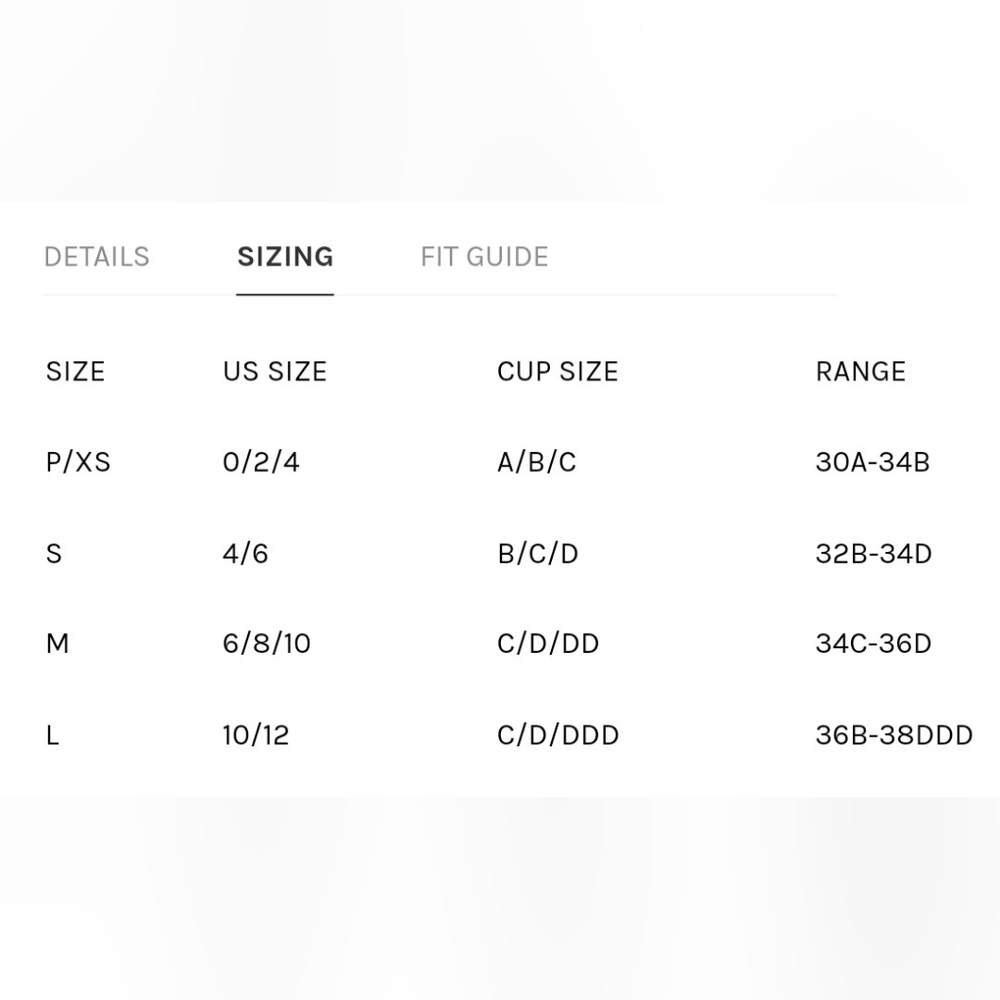Screen dimensions: 1000x1000
Task: Click the RANGE column header
Action: click(x=860, y=371)
